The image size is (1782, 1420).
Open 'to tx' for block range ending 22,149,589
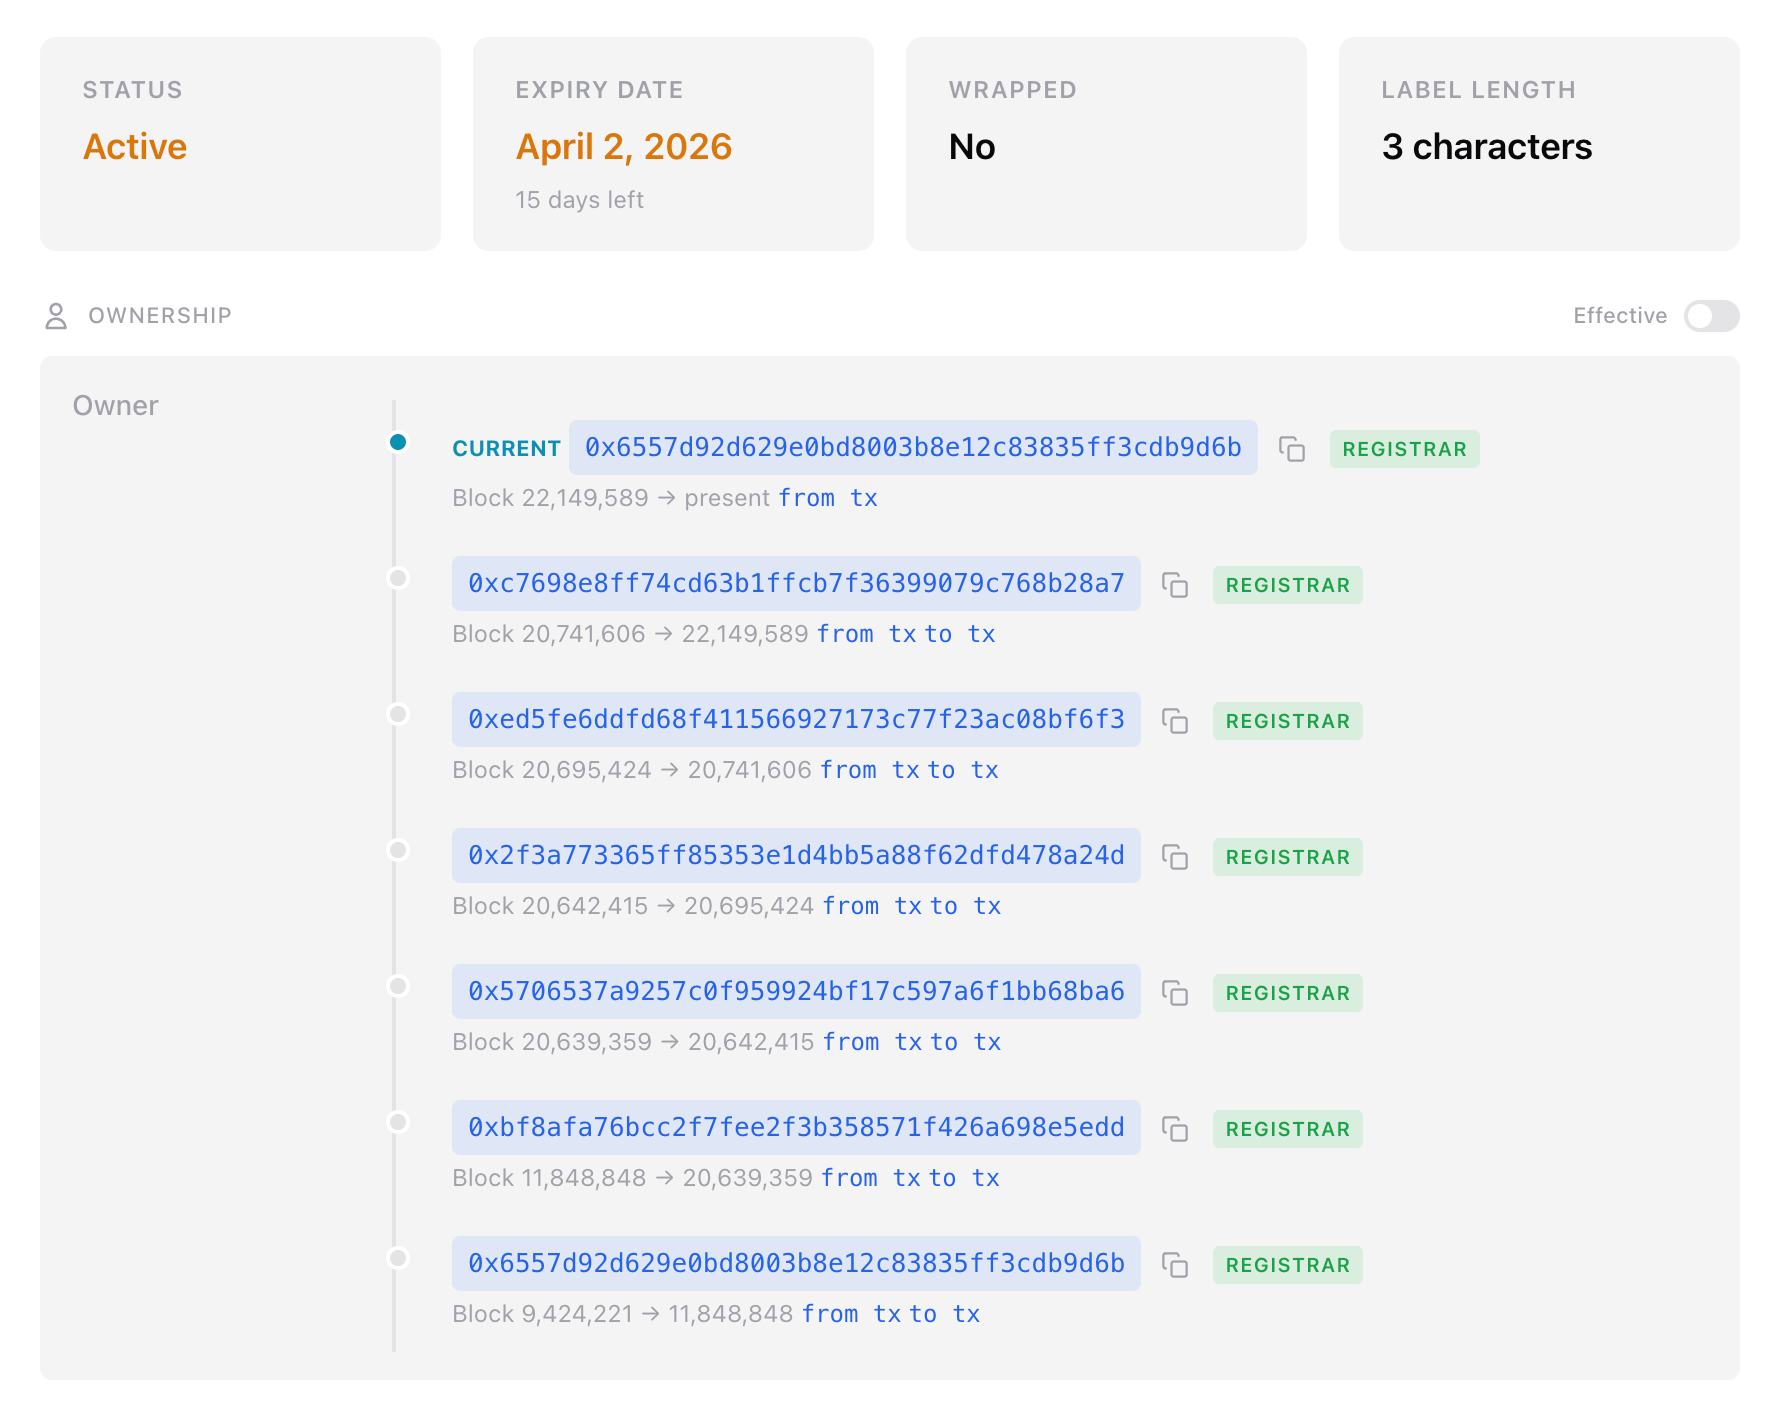pyautogui.click(x=959, y=634)
